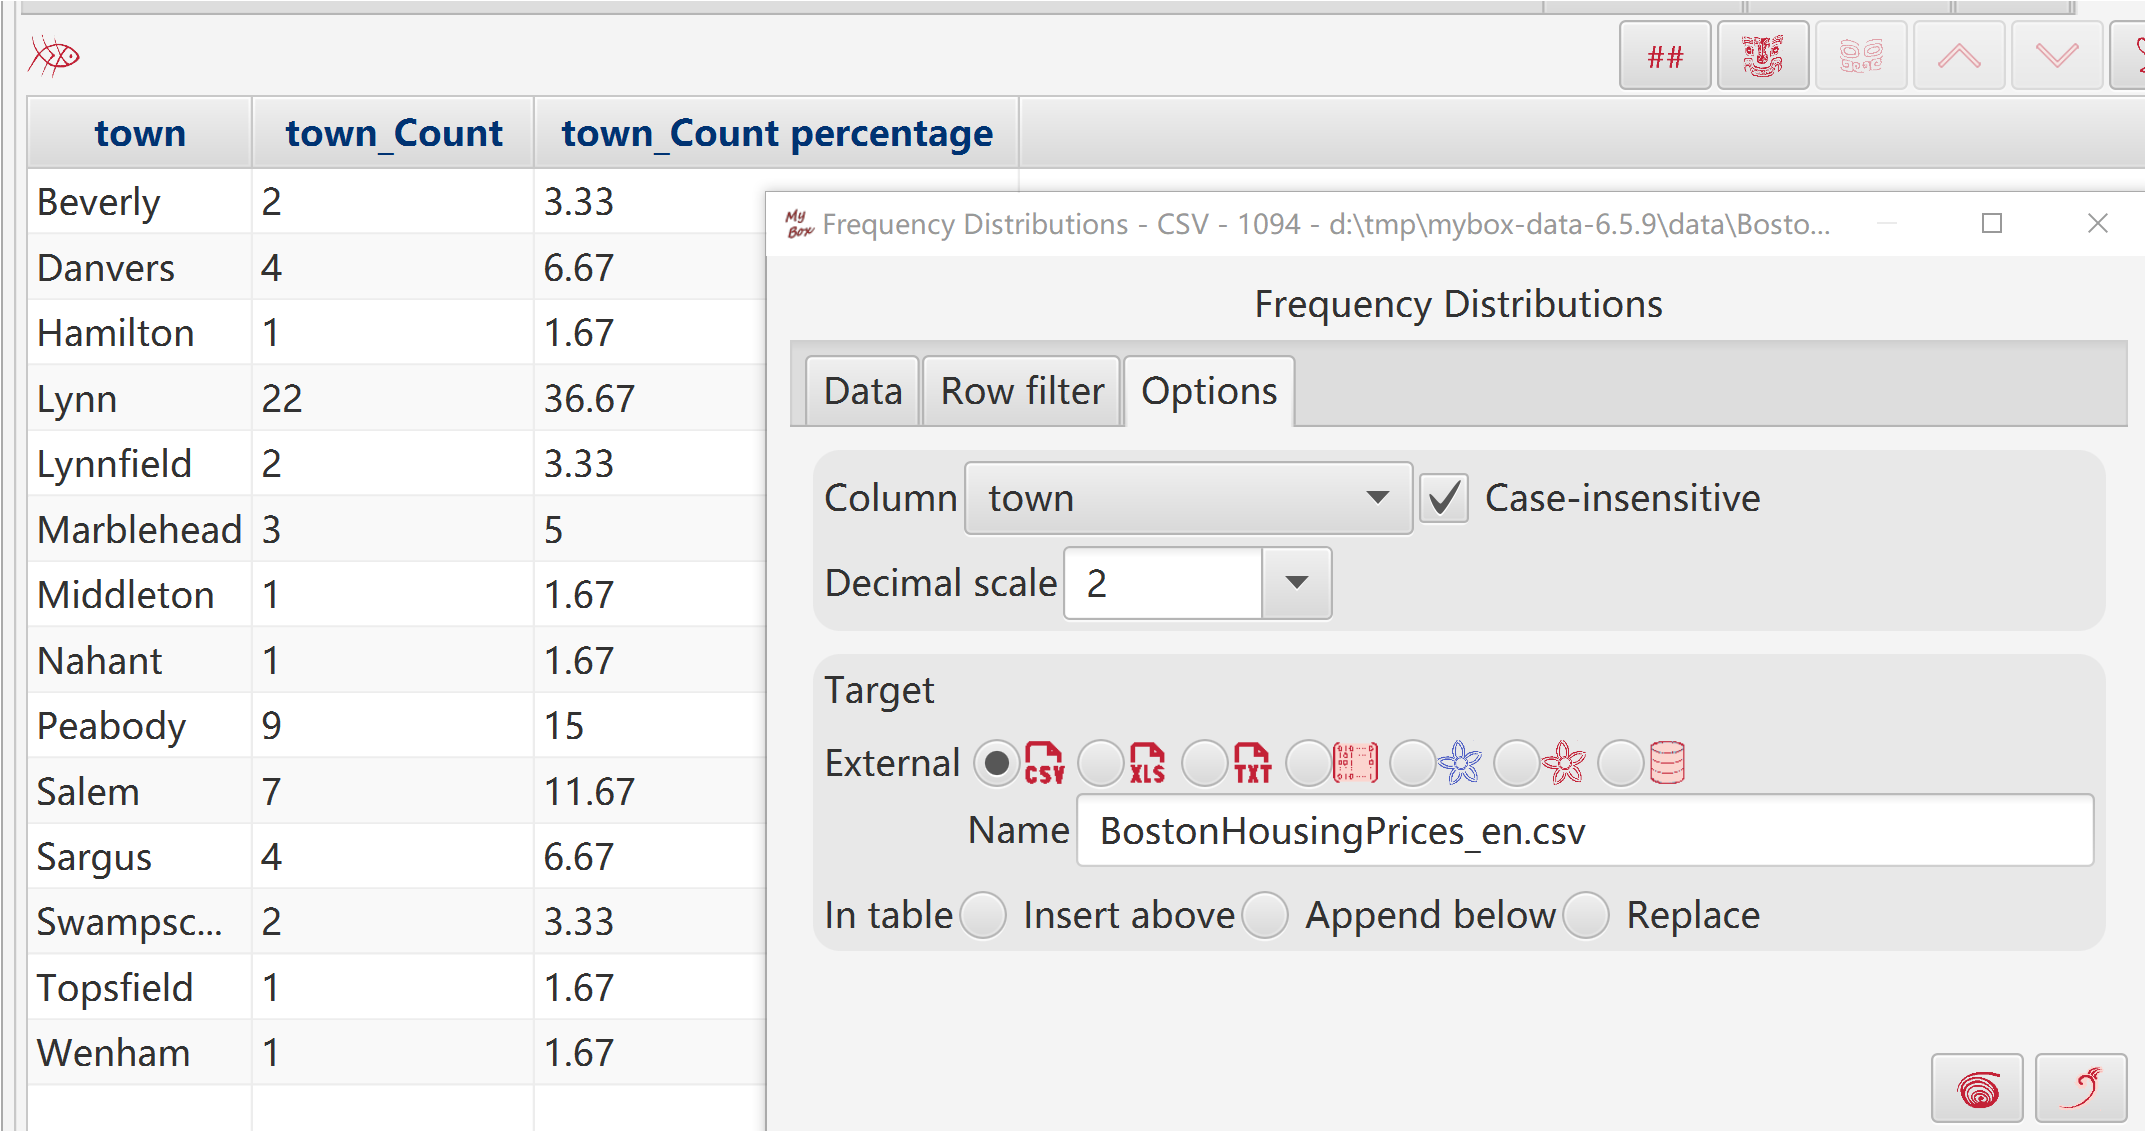This screenshot has width=2145, height=1132.
Task: Click the ## toolbar button
Action: 1665,56
